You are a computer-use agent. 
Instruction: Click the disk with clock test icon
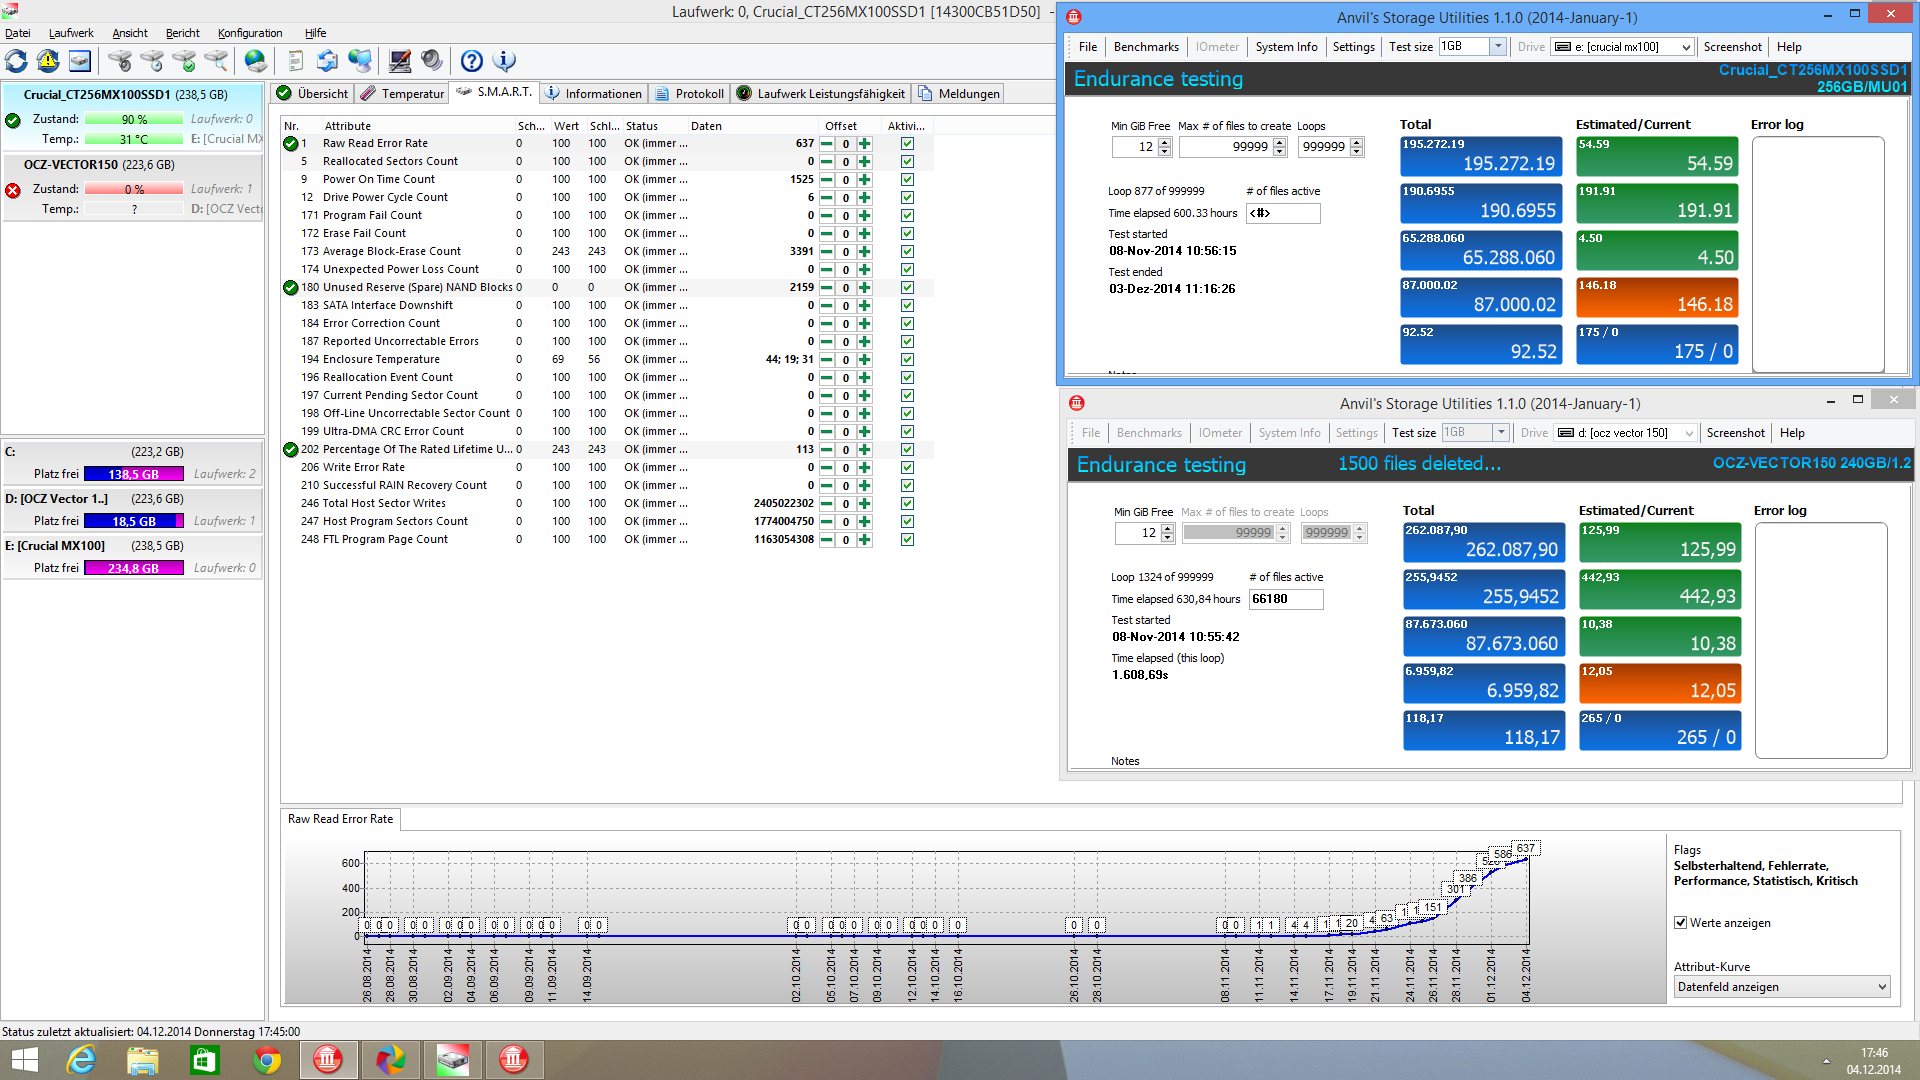point(152,61)
